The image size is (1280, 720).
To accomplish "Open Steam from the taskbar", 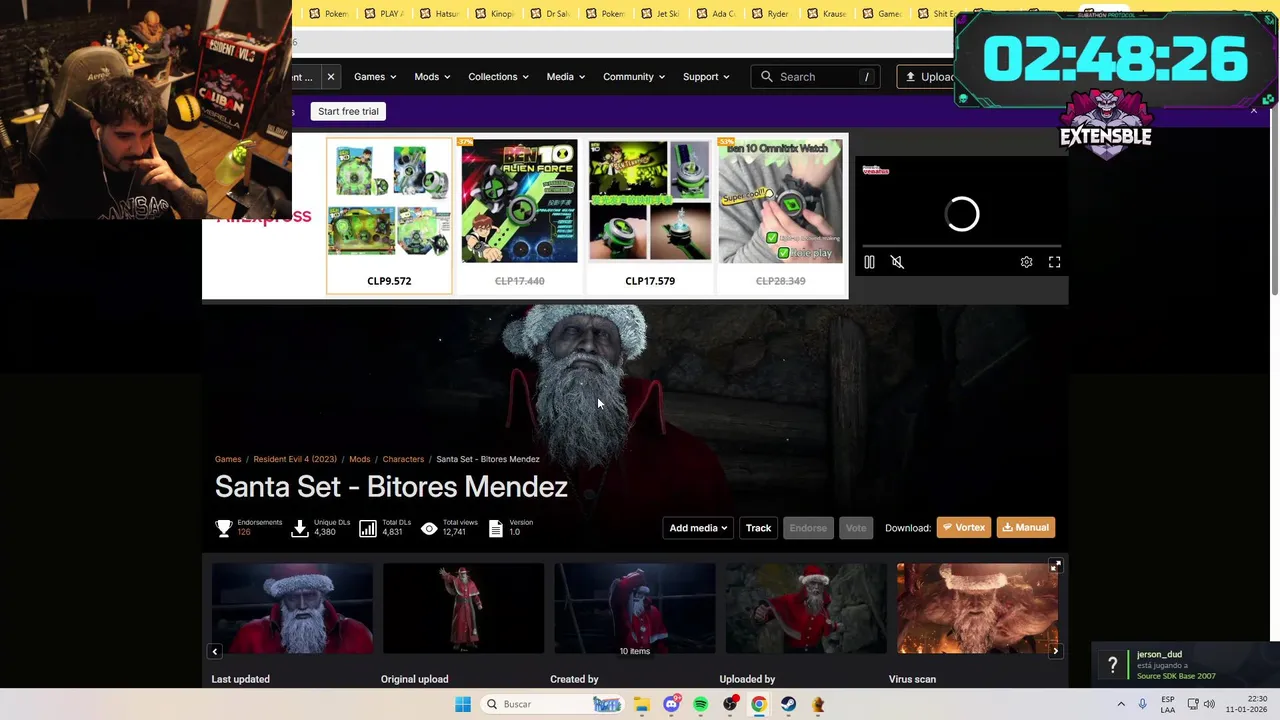I will [x=789, y=704].
